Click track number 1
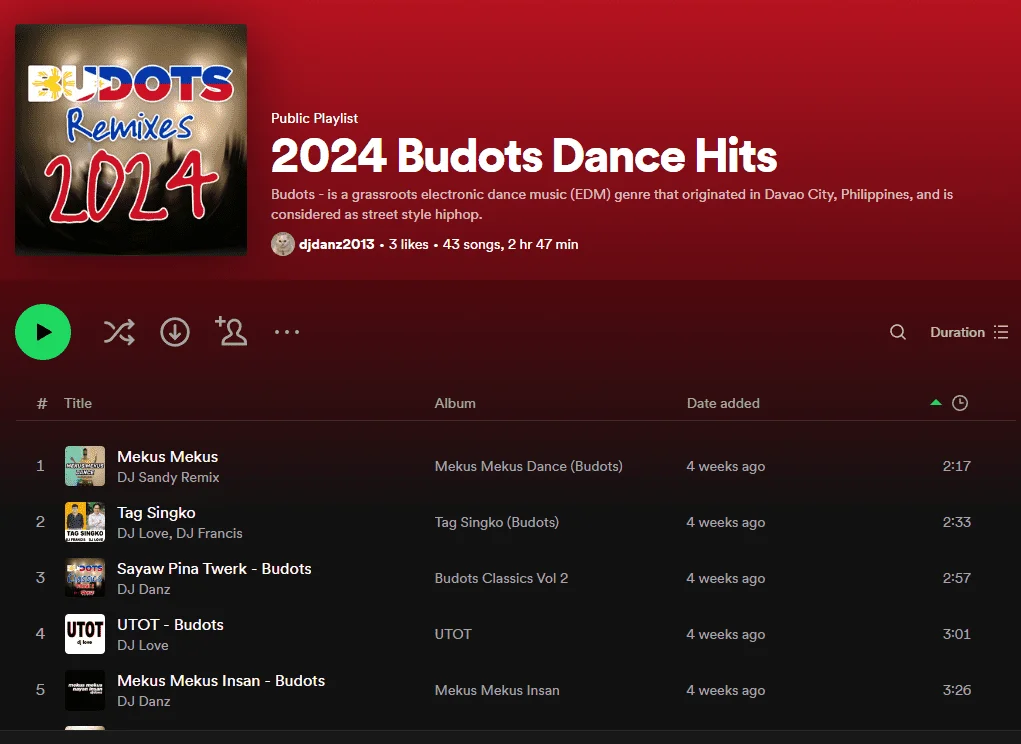The image size is (1021, 744). point(40,466)
